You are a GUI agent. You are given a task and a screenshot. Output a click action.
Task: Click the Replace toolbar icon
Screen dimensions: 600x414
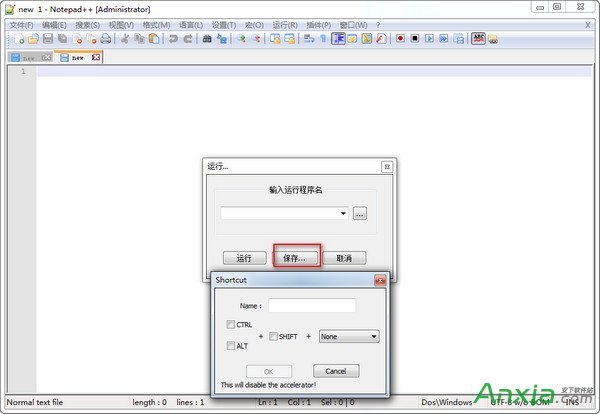(x=222, y=39)
